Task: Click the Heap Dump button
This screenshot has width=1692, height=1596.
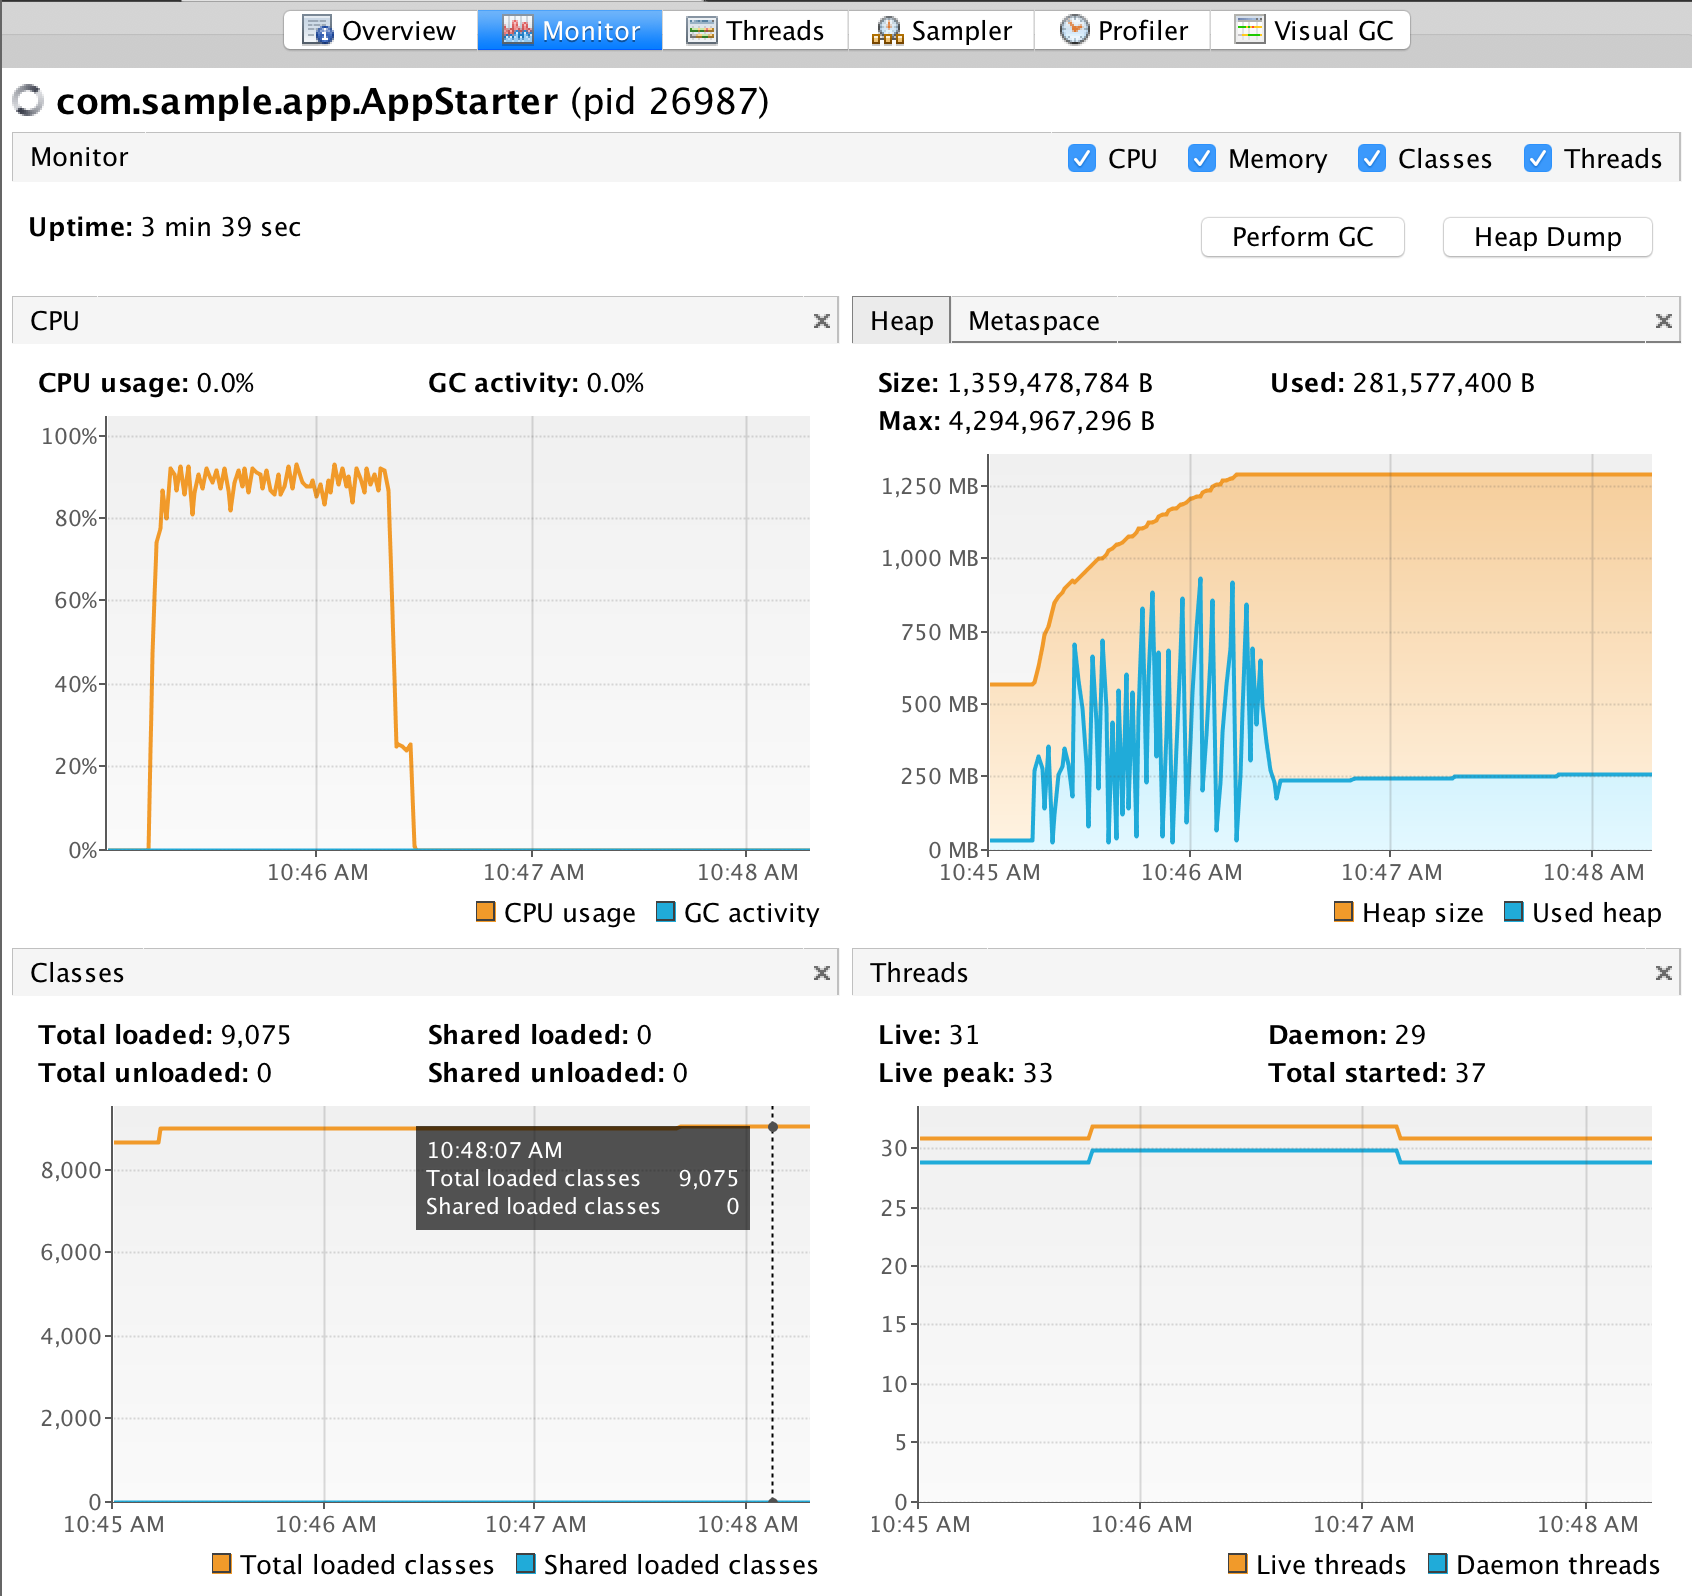Action: [x=1548, y=237]
